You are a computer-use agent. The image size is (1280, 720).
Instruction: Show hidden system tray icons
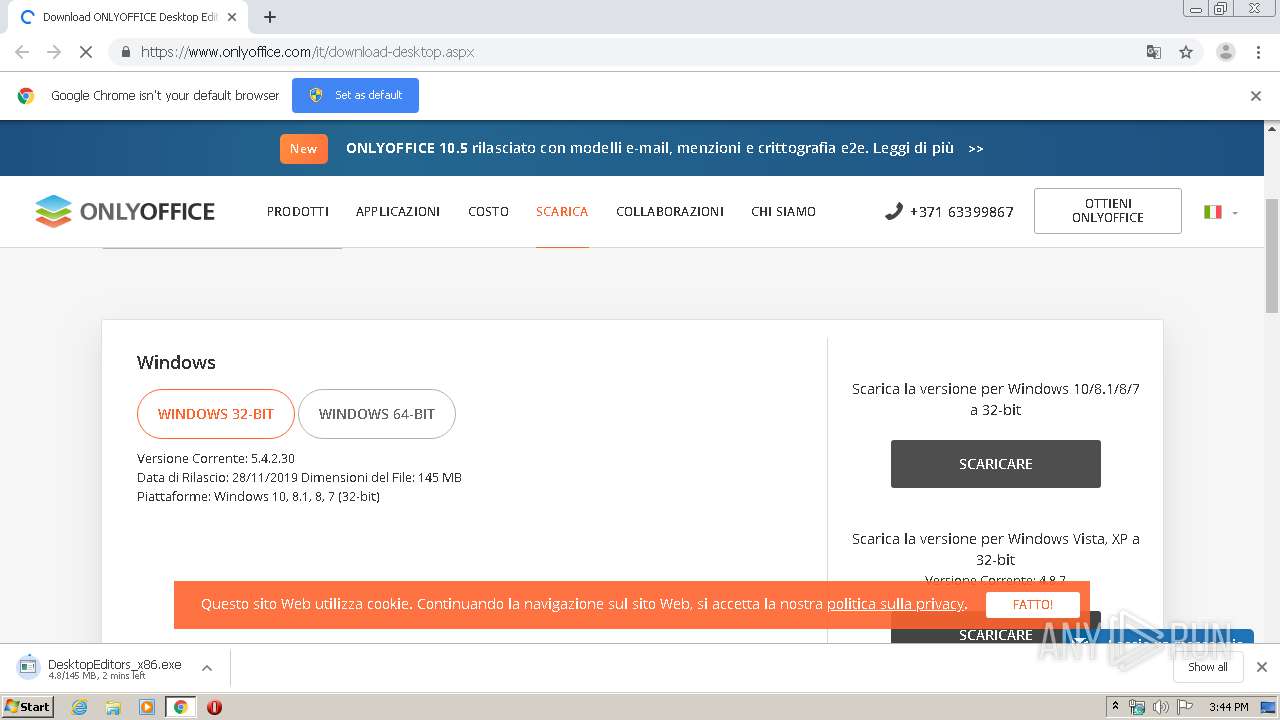coord(1116,707)
